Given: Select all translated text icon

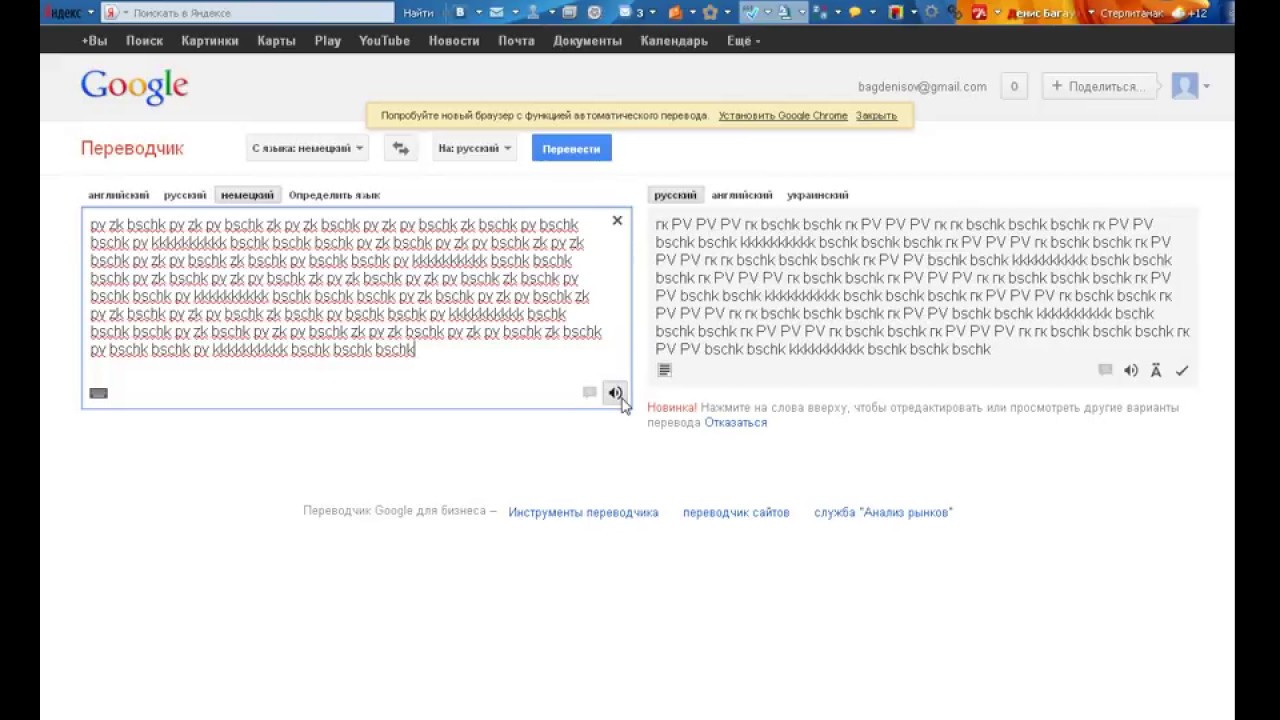Looking at the screenshot, I should (x=664, y=370).
